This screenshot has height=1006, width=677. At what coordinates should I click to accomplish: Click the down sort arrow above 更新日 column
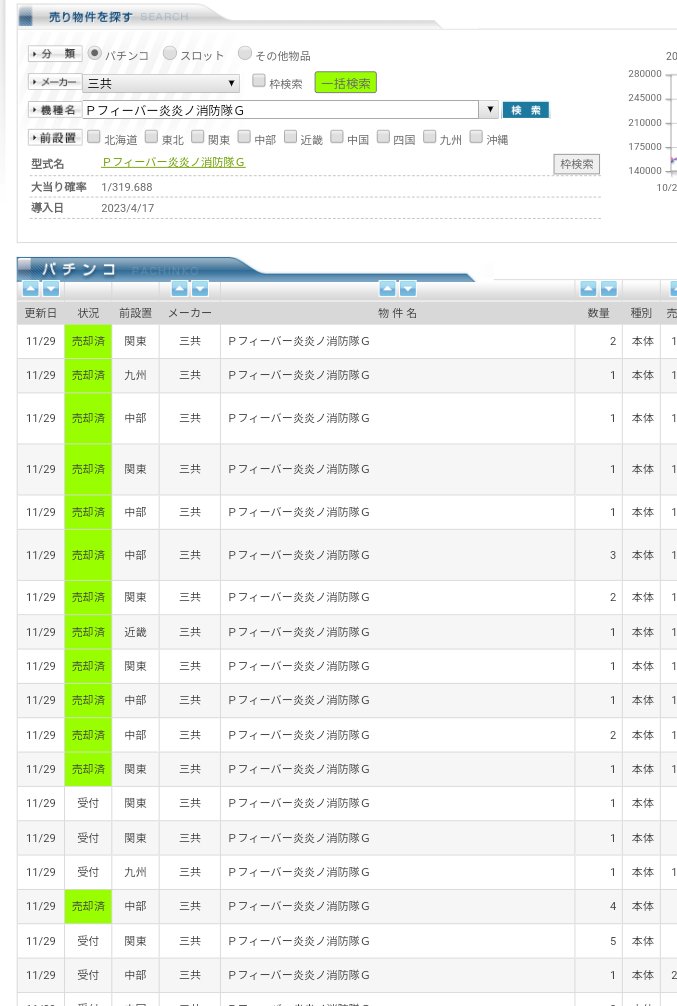[x=51, y=289]
